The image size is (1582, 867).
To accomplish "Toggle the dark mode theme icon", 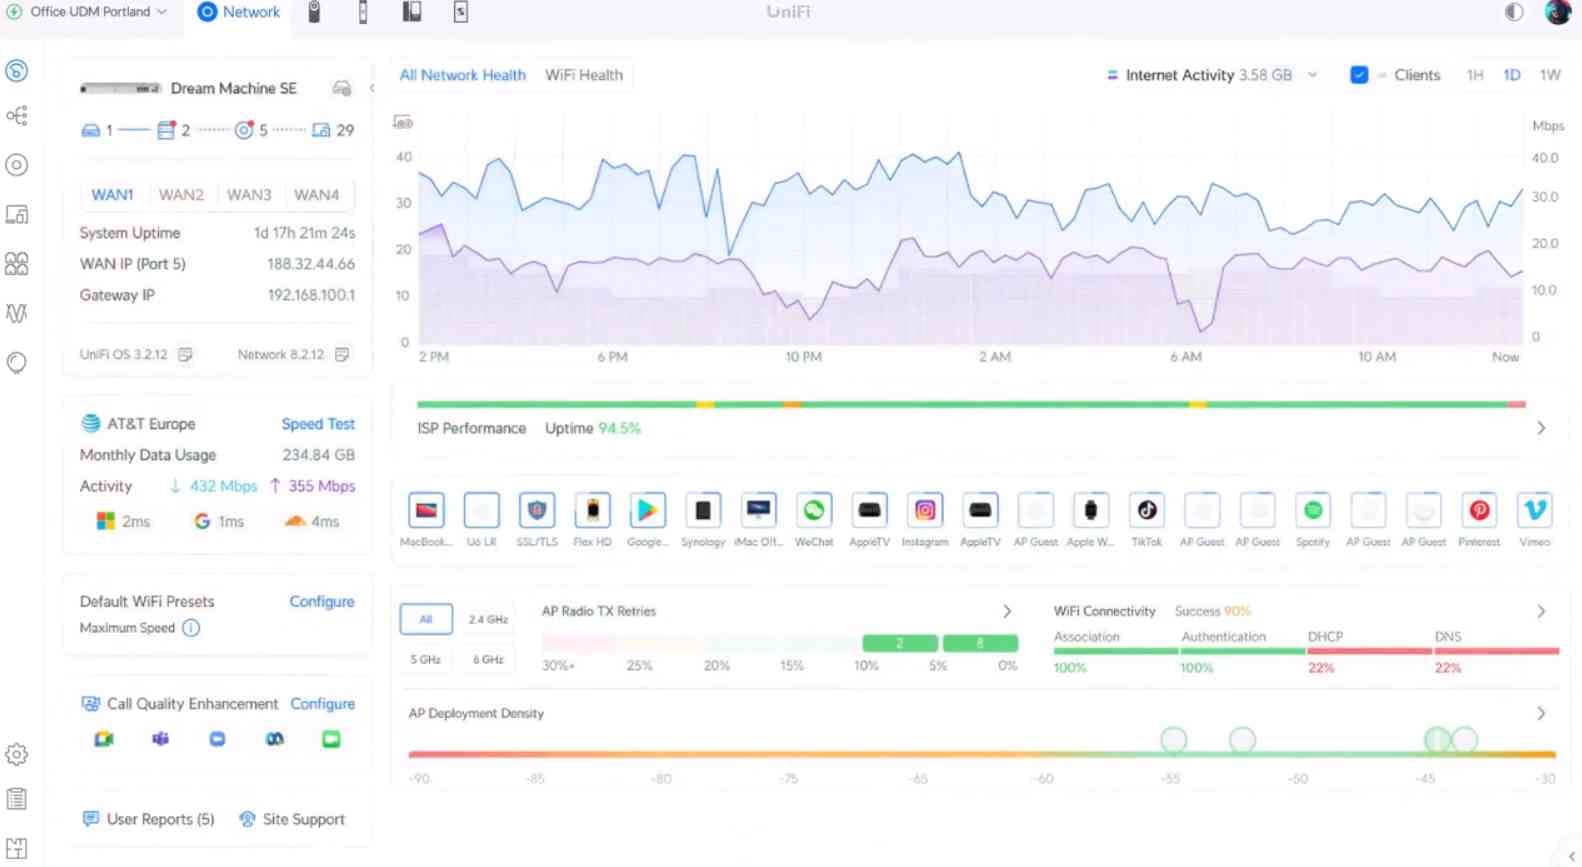I will pyautogui.click(x=1514, y=12).
